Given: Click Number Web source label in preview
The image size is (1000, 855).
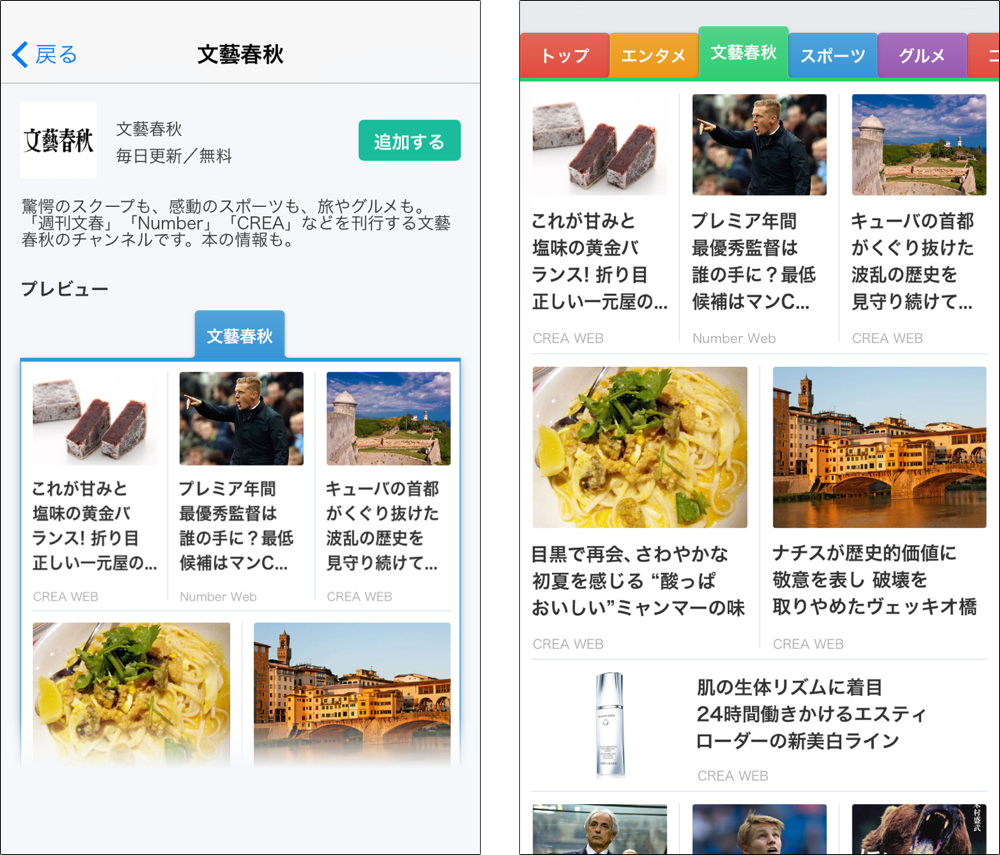Looking at the screenshot, I should pos(218,597).
